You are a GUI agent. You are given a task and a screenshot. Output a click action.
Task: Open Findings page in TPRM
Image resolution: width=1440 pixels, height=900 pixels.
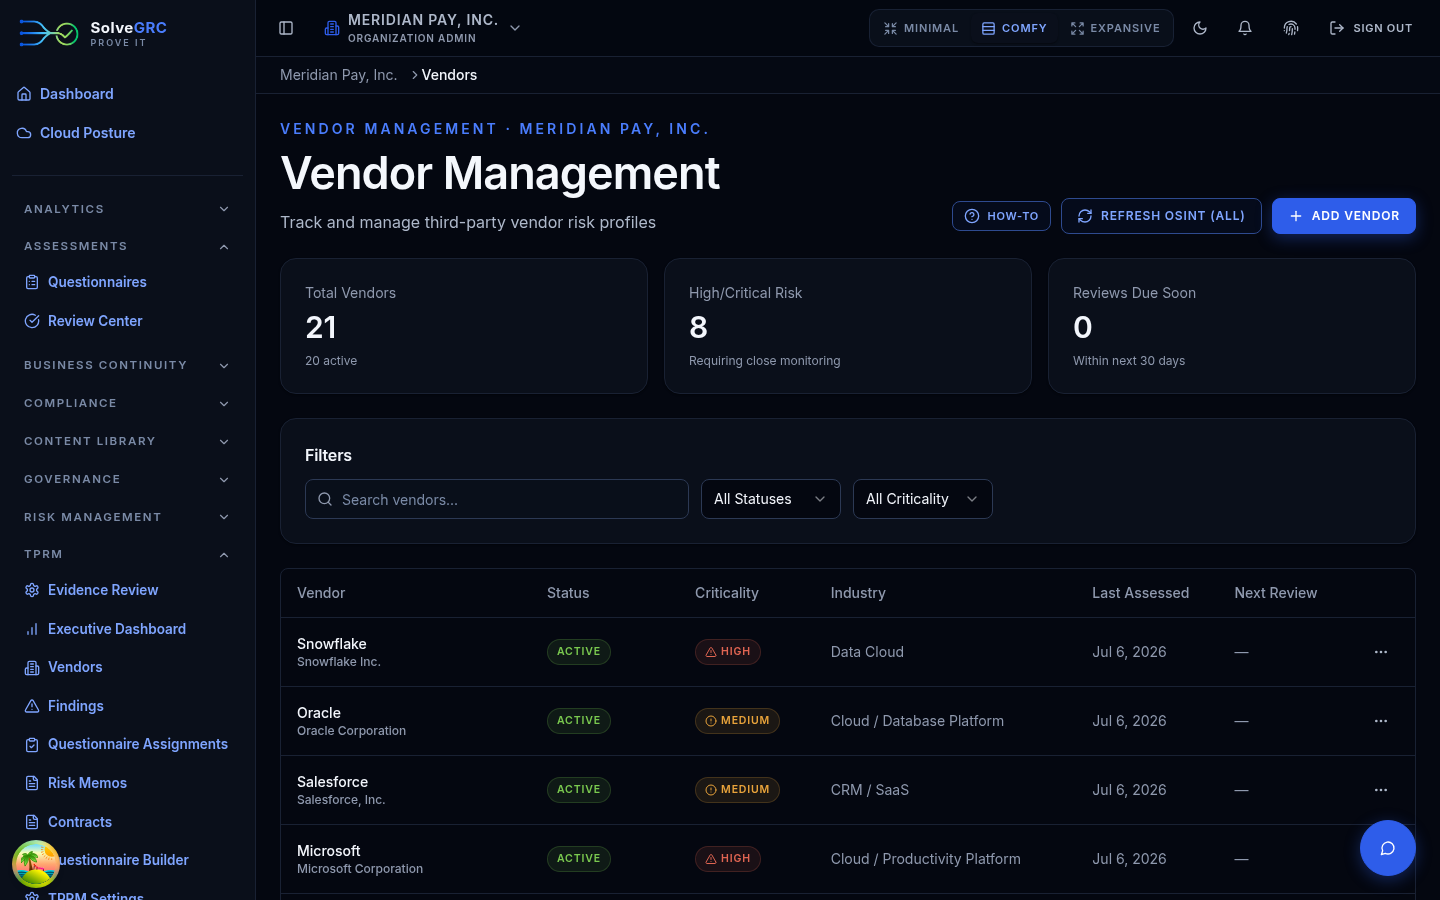(76, 706)
